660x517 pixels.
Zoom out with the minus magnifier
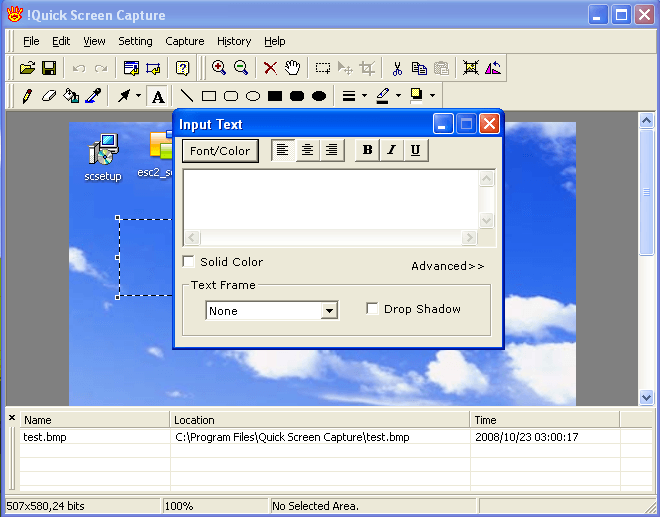(241, 68)
